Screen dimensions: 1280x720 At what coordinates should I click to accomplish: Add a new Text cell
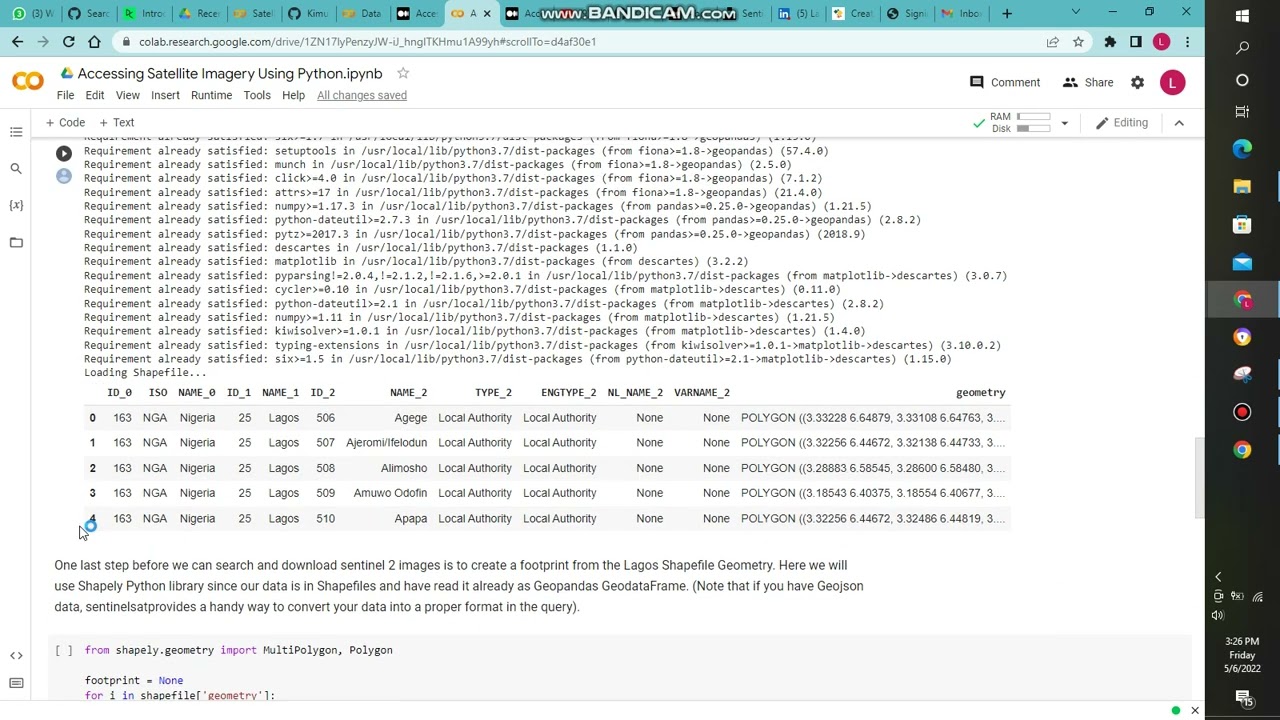tap(117, 123)
